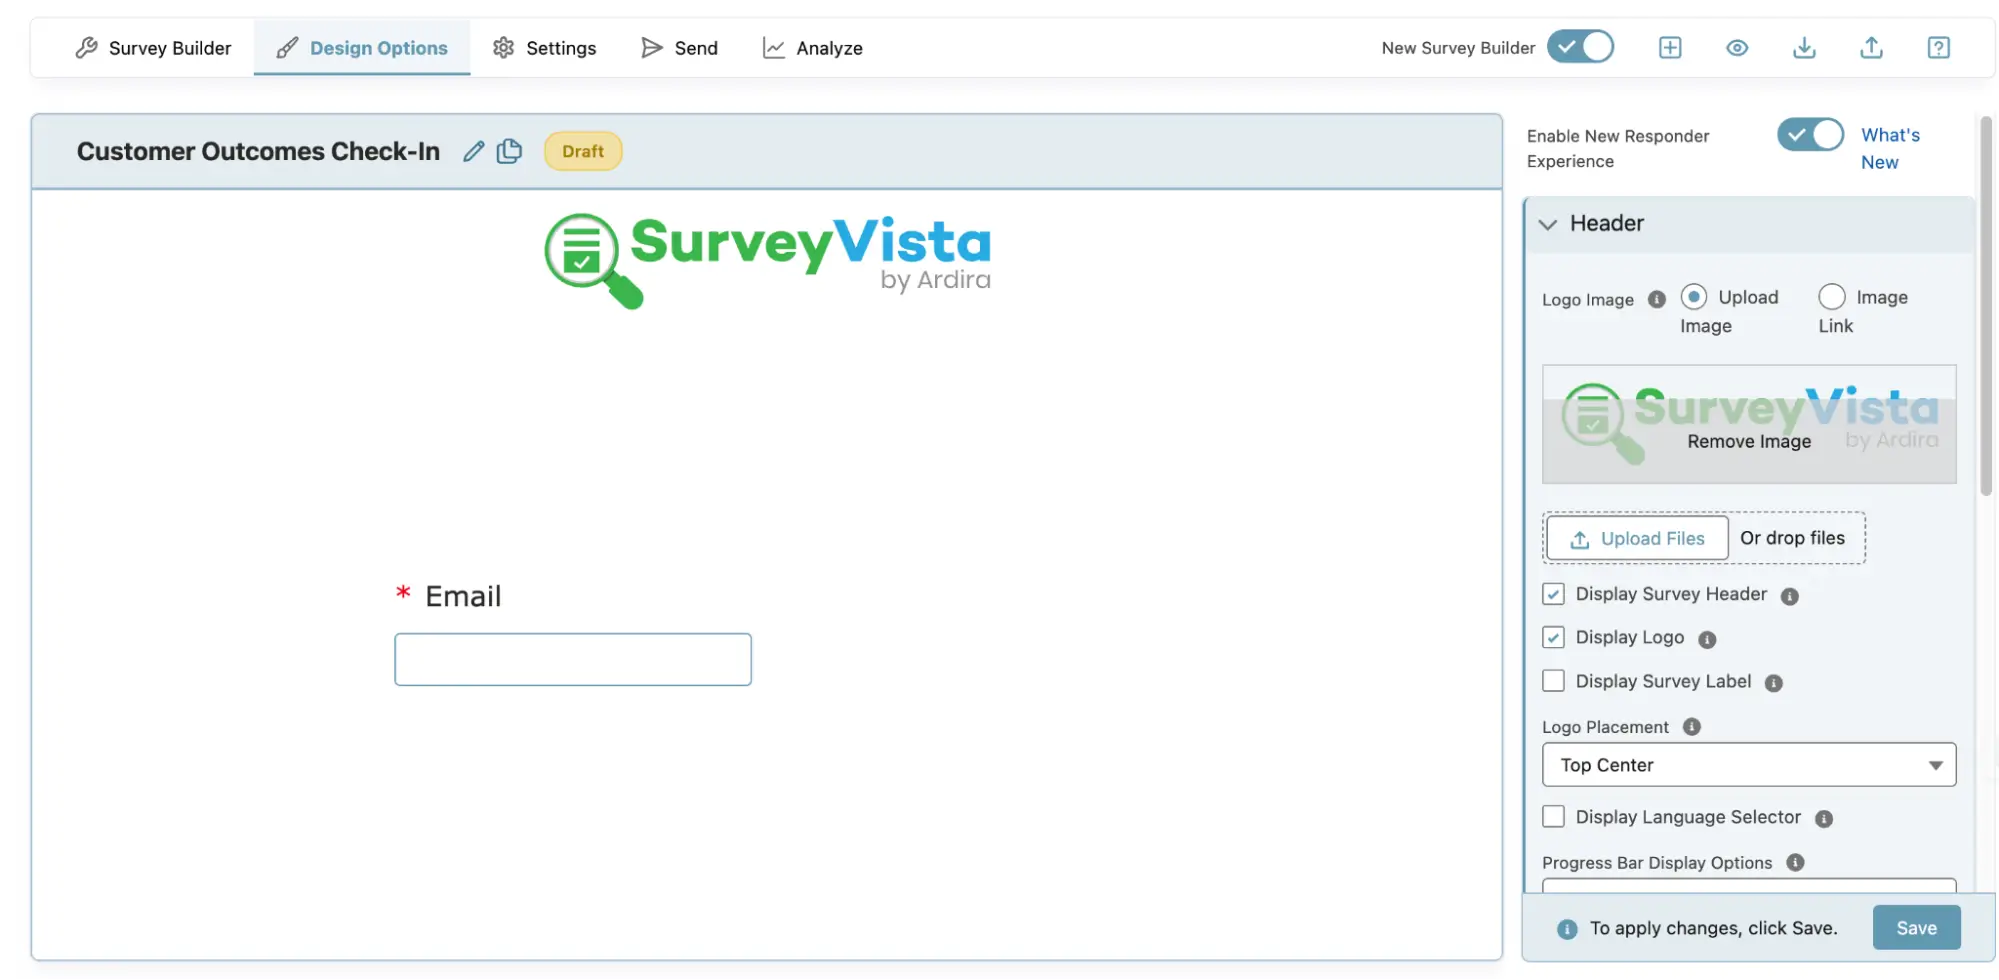The height and width of the screenshot is (980, 1999).
Task: Disable the New Responder Experience toggle
Action: pyautogui.click(x=1810, y=135)
